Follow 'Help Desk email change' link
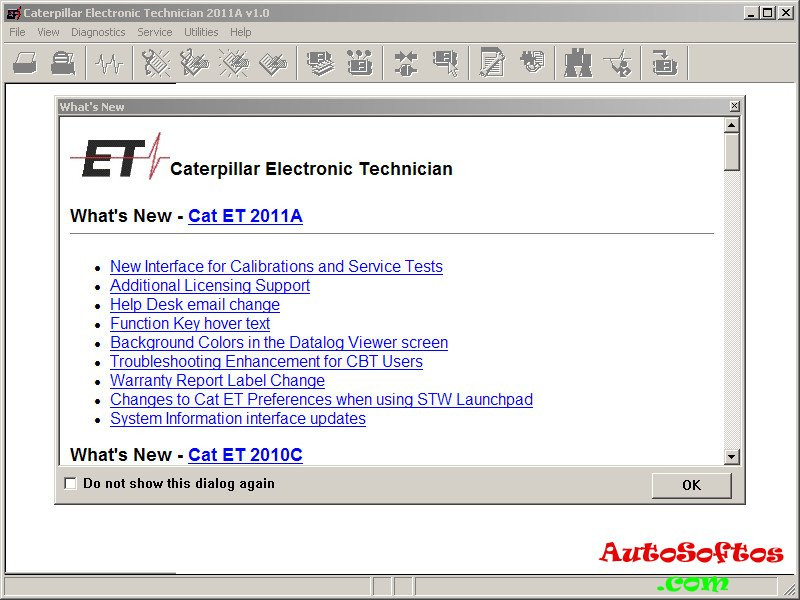The image size is (800, 600). (x=195, y=305)
